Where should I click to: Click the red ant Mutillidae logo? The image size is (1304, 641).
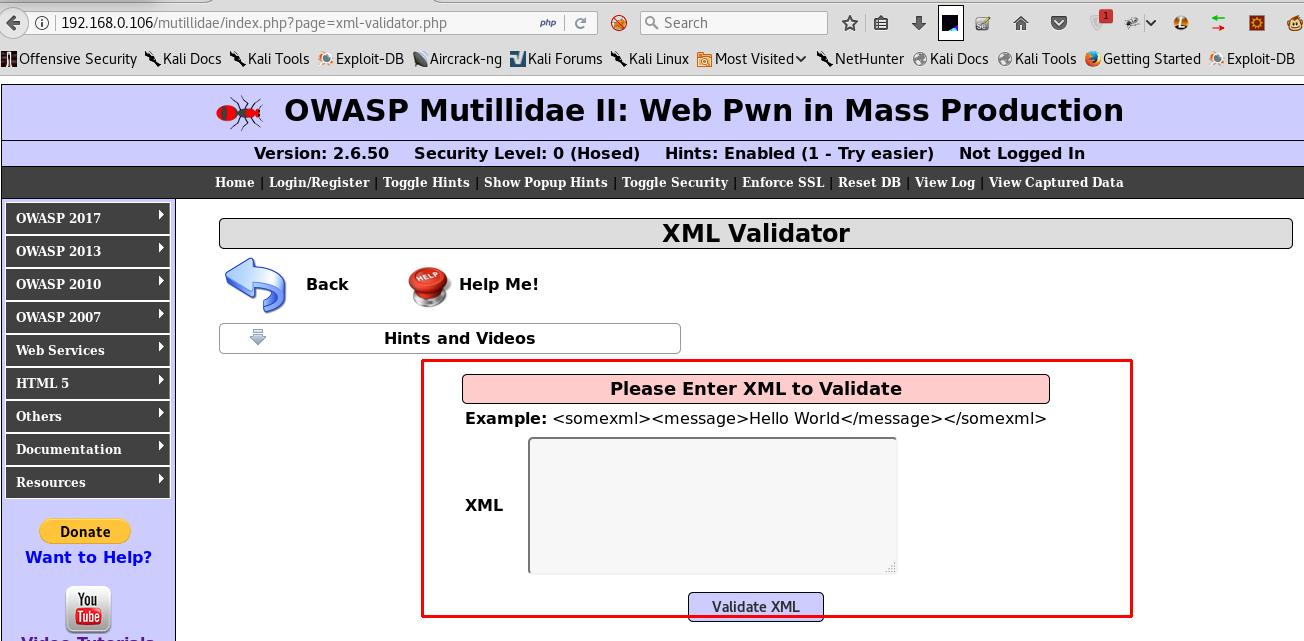point(240,112)
